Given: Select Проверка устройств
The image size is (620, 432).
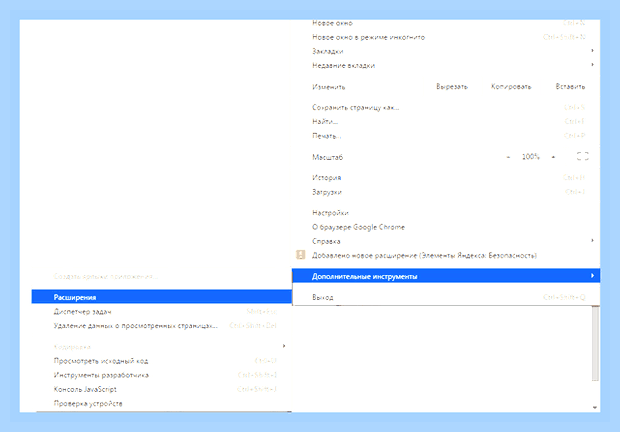Looking at the screenshot, I should coord(162,404).
